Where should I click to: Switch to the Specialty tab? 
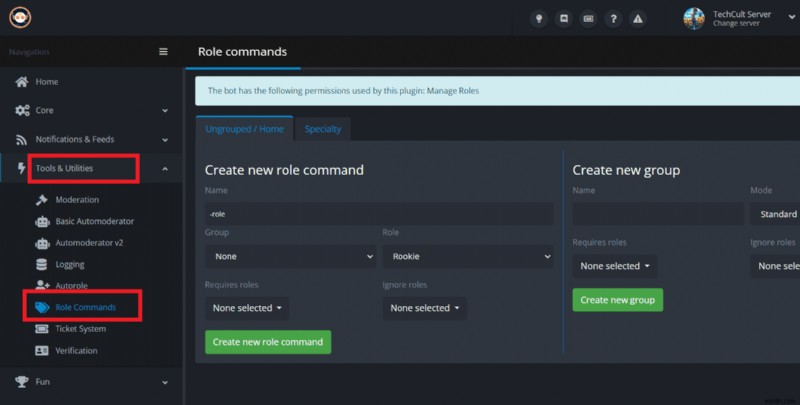323,129
